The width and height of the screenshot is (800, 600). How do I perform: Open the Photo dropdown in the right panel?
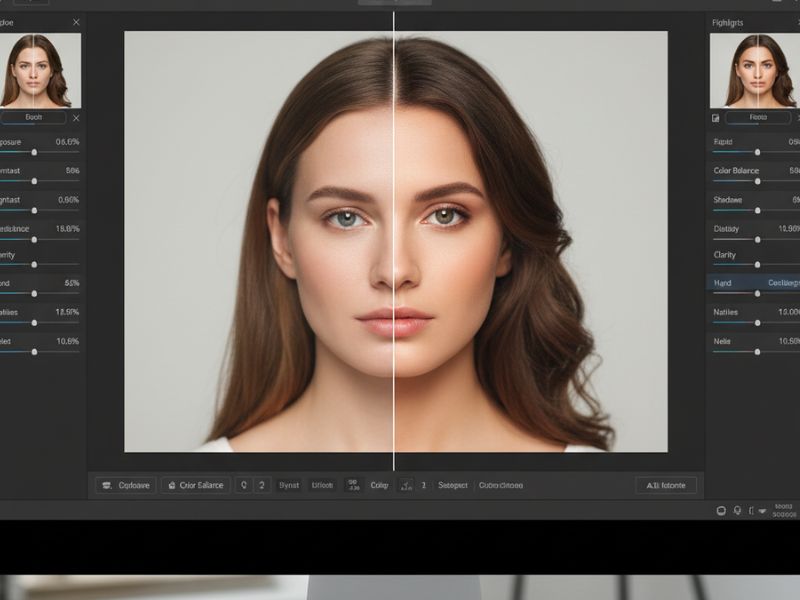(755, 116)
